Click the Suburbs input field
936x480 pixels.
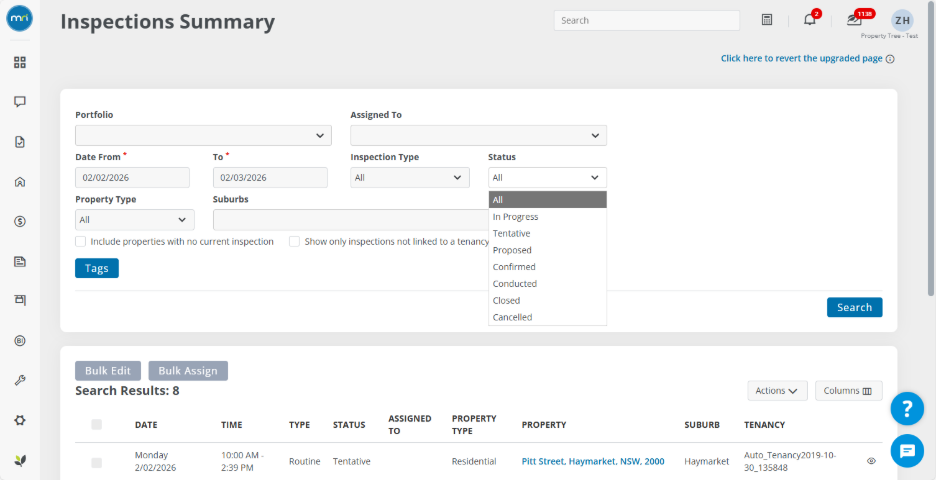click(350, 220)
